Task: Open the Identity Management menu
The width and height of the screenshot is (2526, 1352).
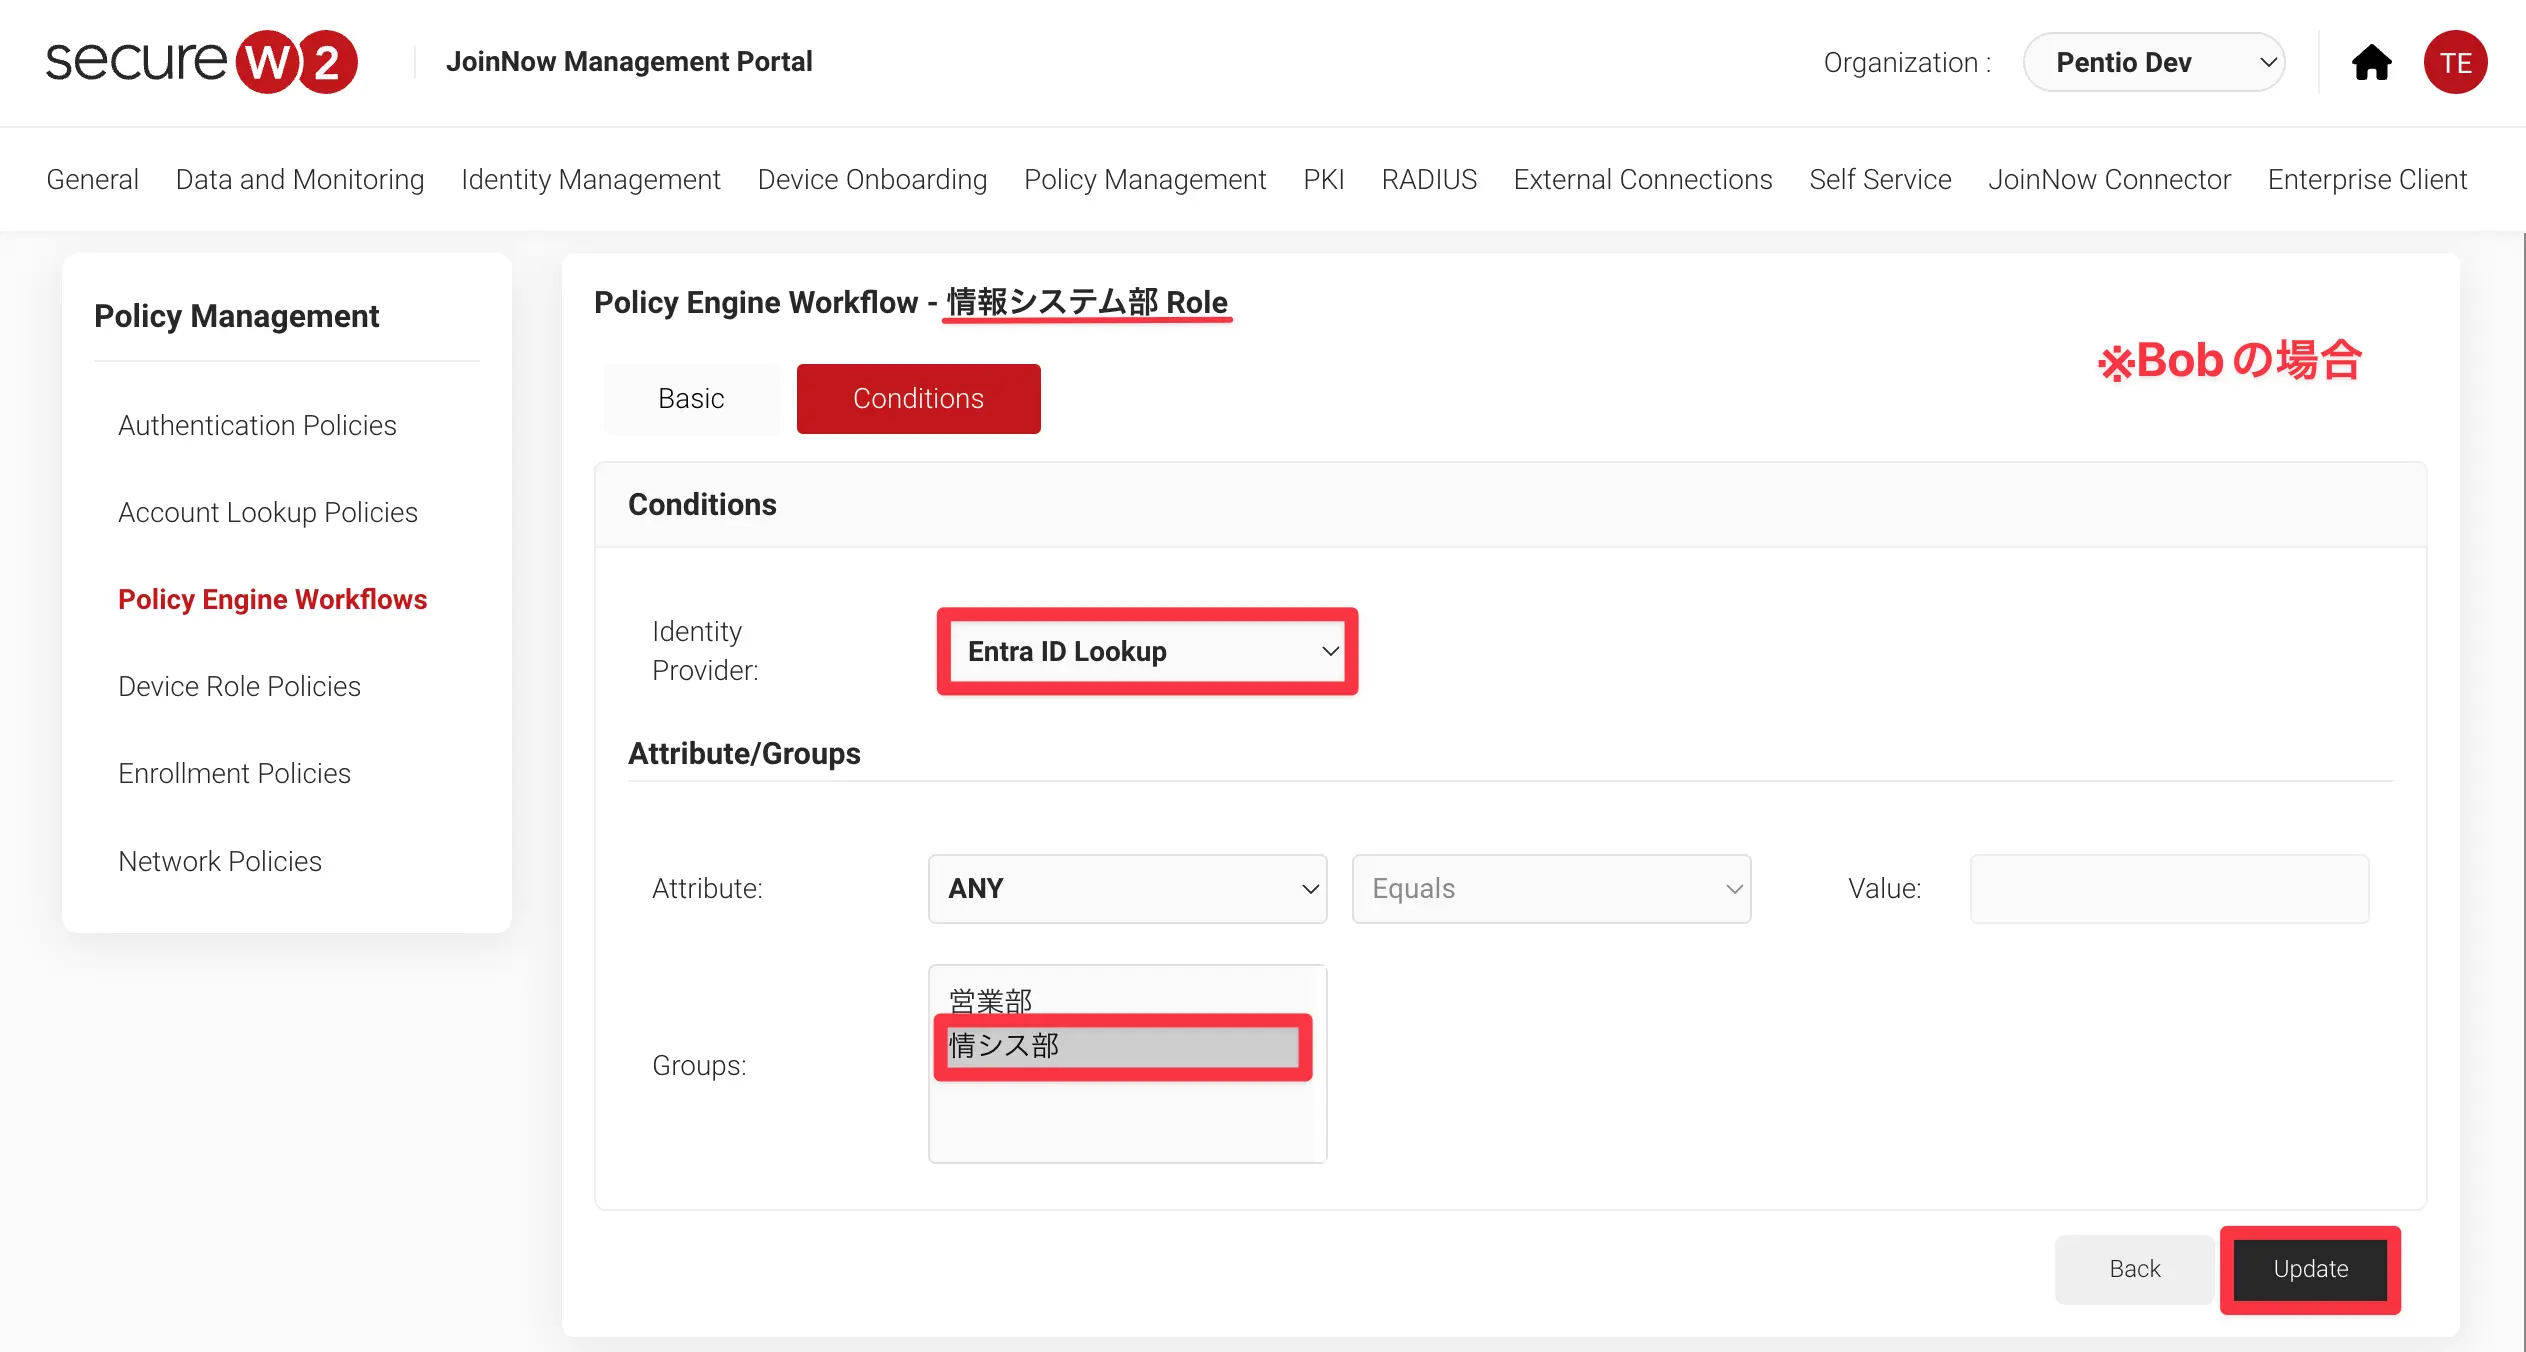Action: pyautogui.click(x=590, y=180)
